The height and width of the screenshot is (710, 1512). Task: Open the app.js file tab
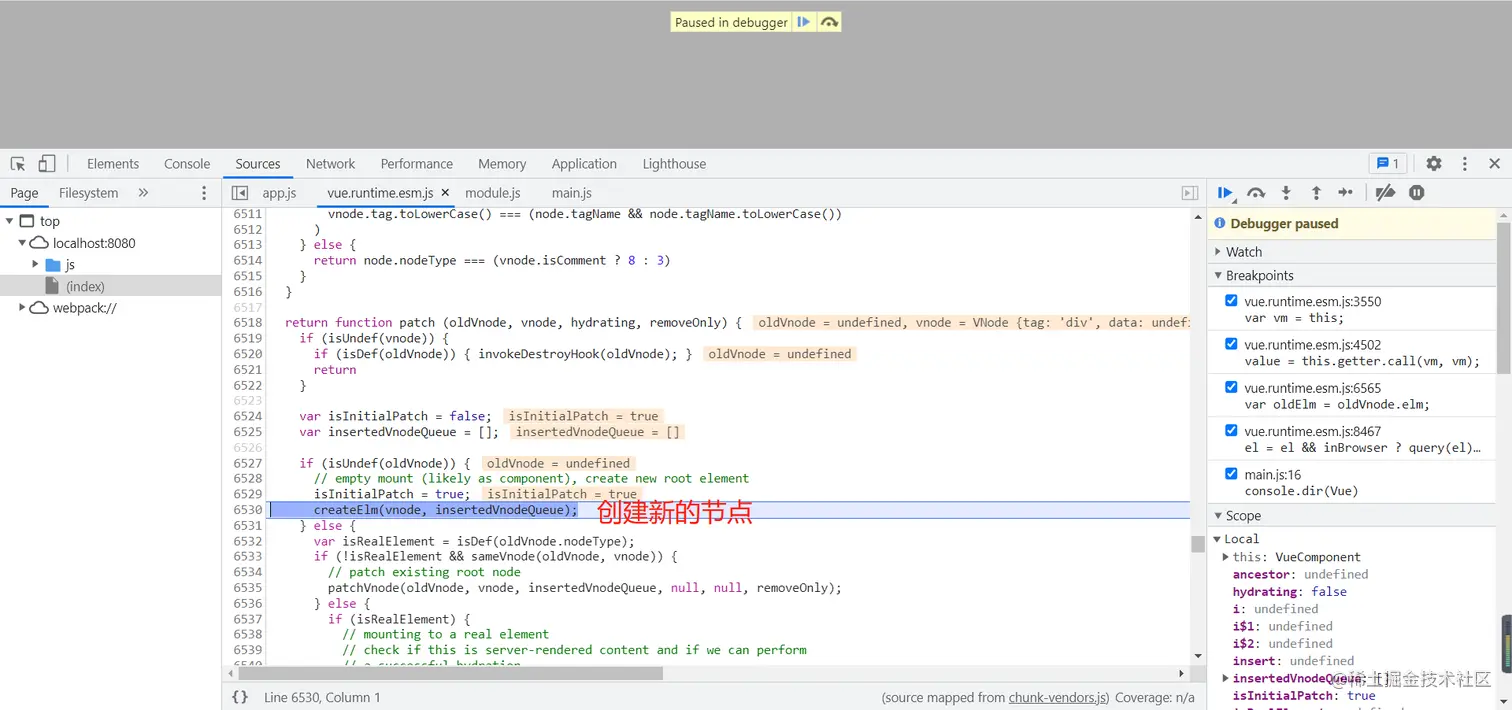pyautogui.click(x=279, y=193)
